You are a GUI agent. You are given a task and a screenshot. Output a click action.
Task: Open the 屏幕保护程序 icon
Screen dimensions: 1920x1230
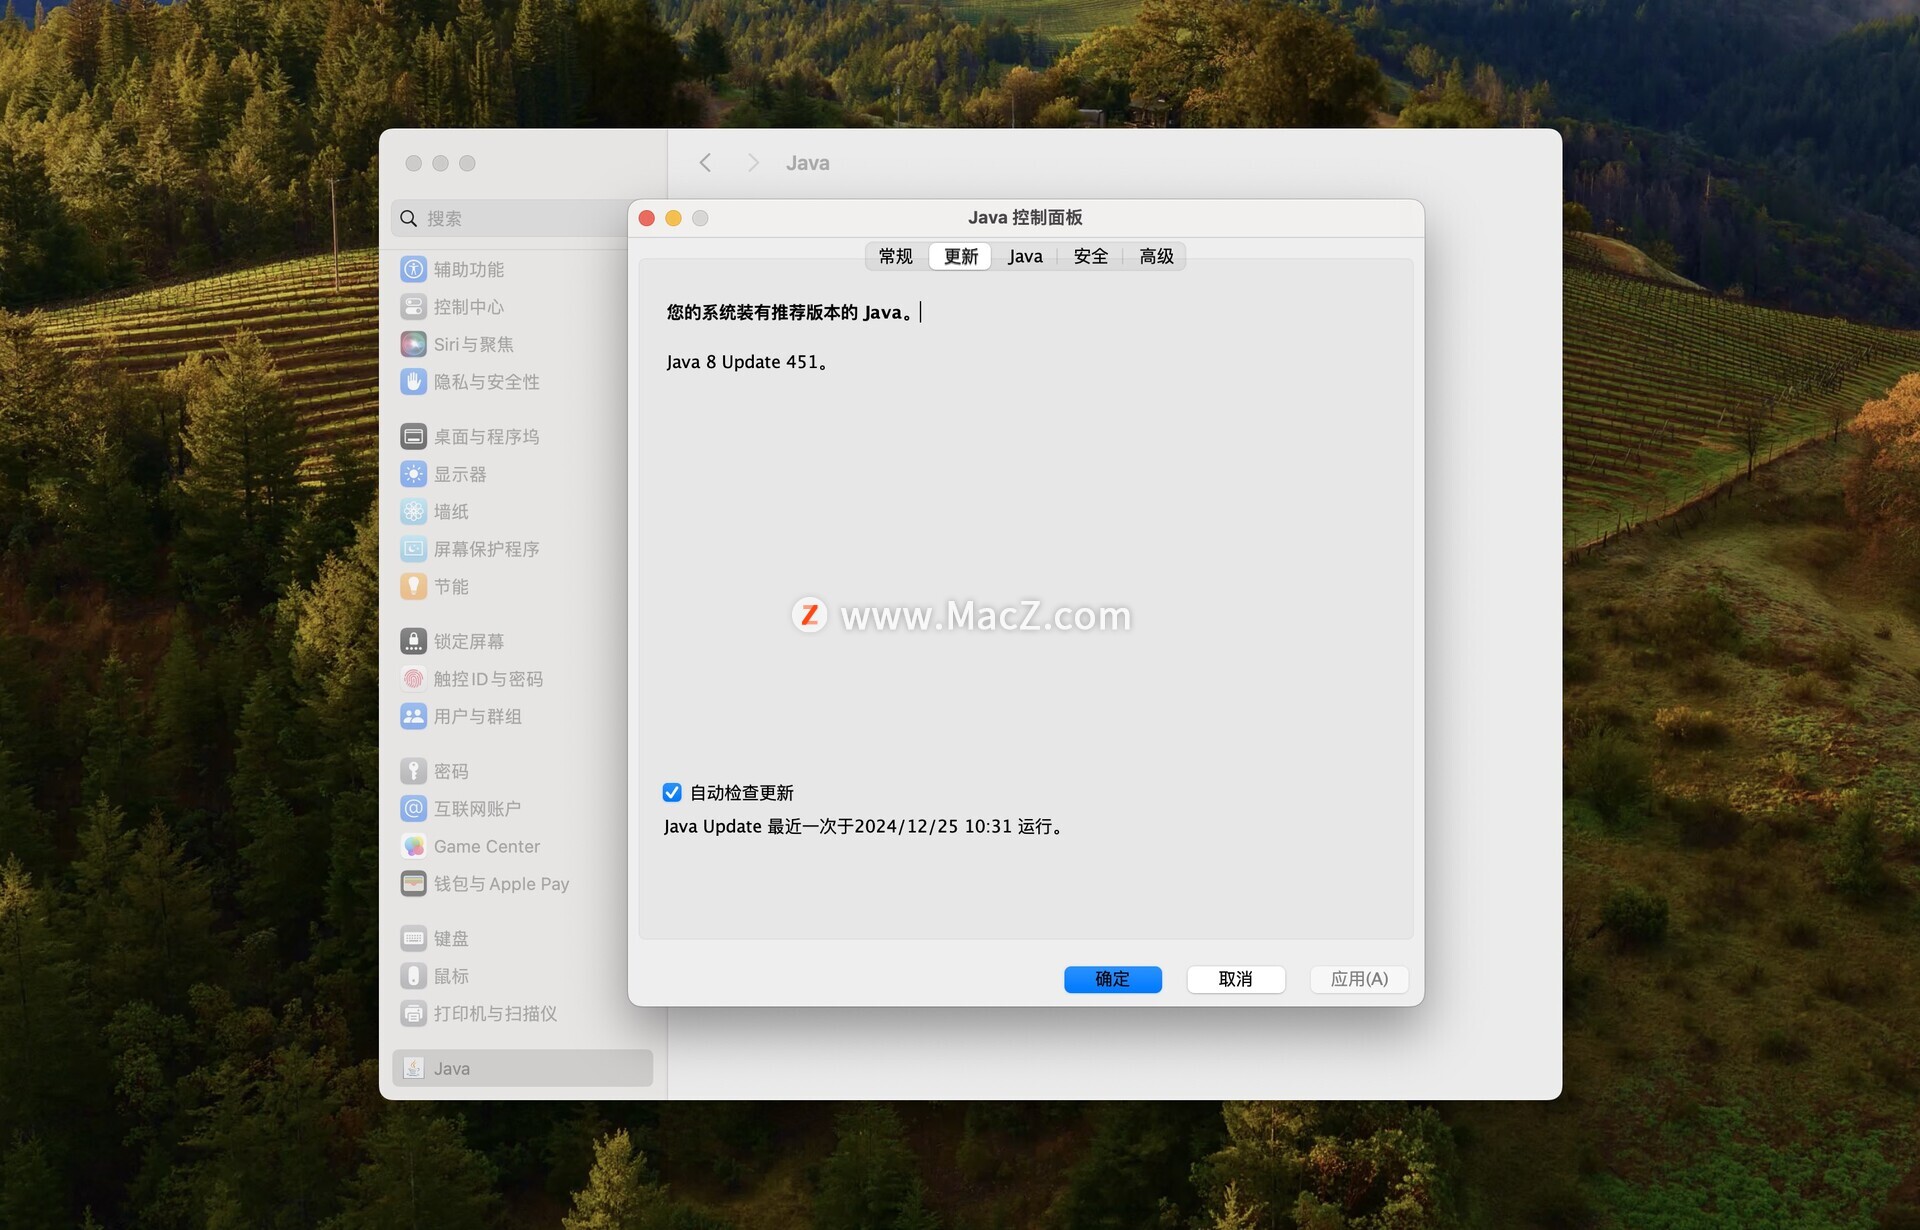click(x=413, y=549)
